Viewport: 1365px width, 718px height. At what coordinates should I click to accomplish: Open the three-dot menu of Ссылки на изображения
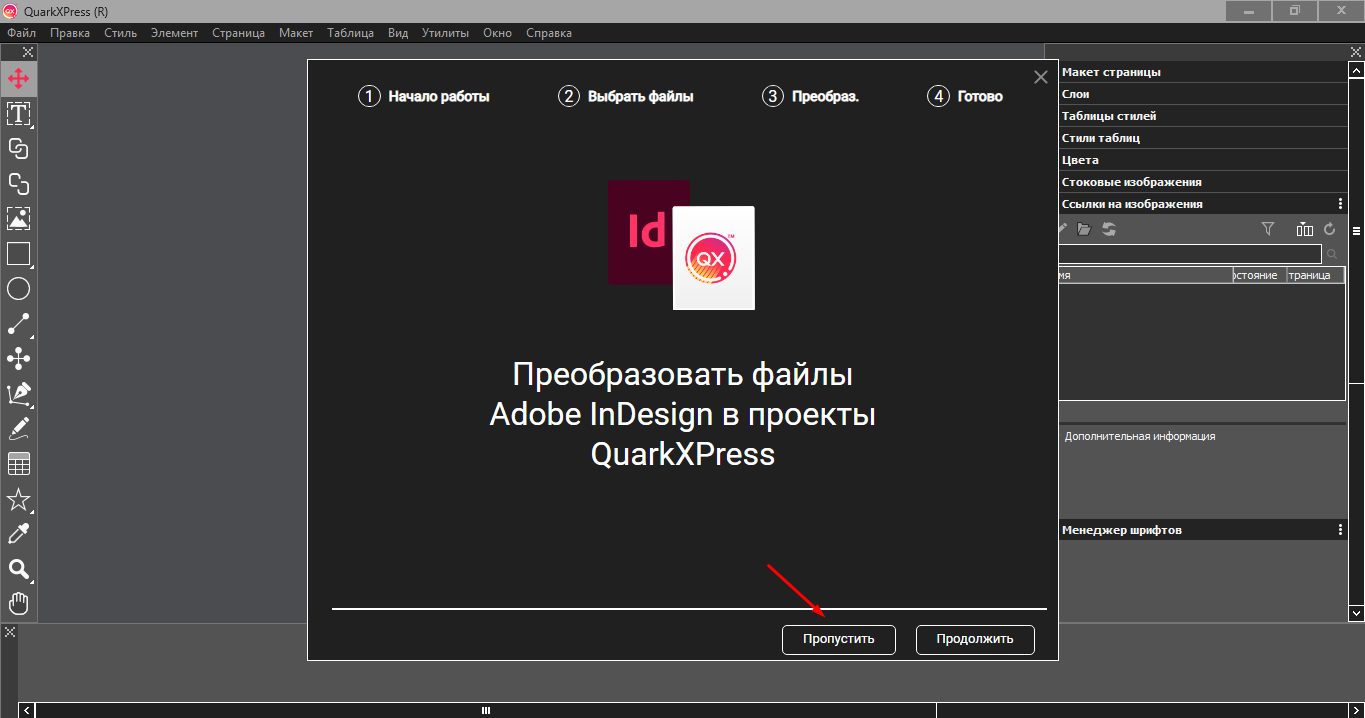(1341, 204)
